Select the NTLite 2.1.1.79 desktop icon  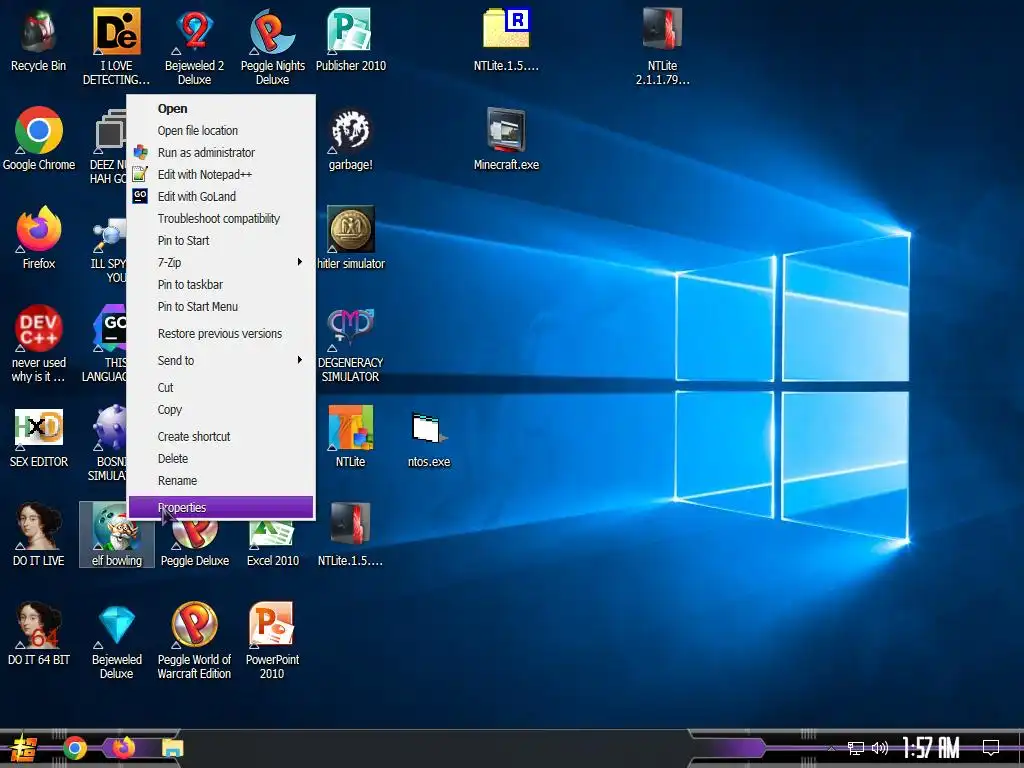[662, 46]
